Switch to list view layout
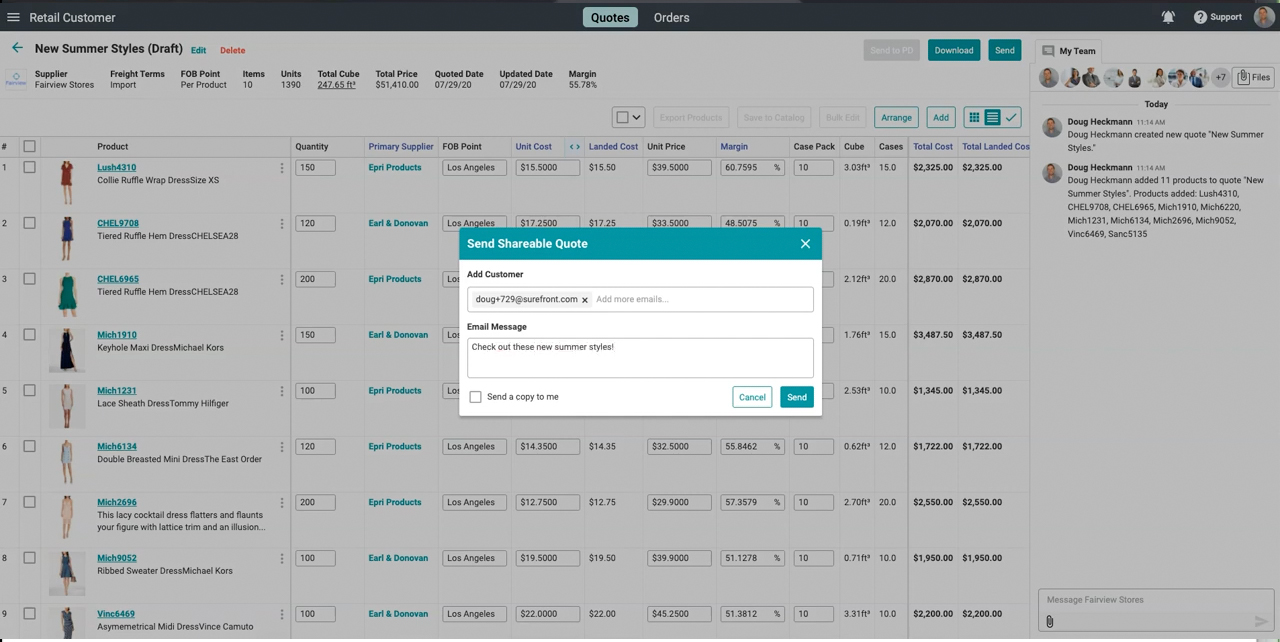This screenshot has height=642, width=1280. tap(992, 118)
